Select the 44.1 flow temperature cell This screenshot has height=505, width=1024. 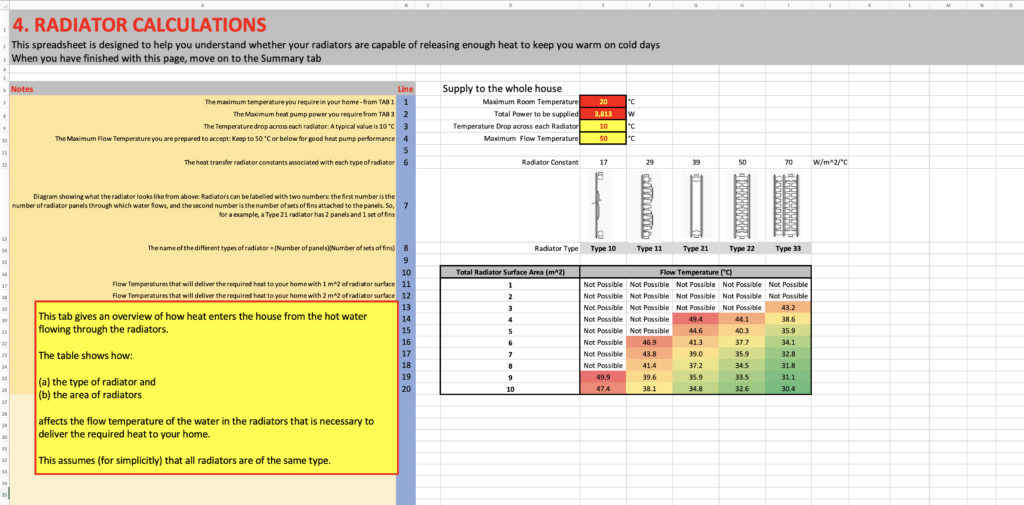click(x=742, y=319)
